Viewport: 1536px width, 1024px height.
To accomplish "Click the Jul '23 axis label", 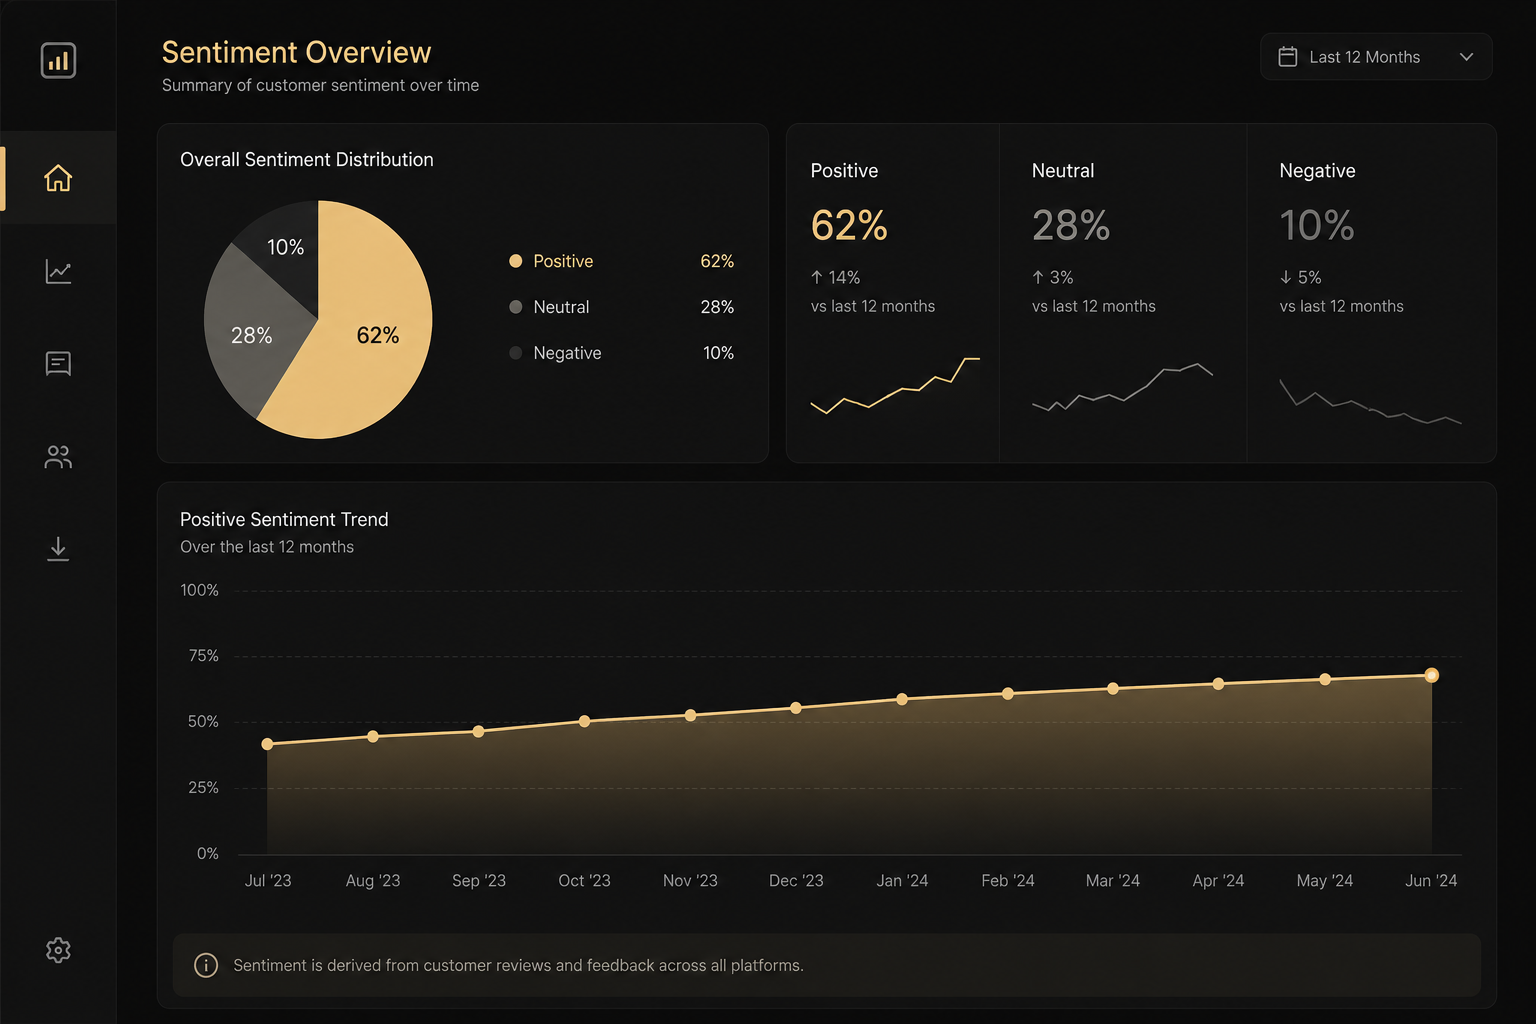I will [268, 881].
